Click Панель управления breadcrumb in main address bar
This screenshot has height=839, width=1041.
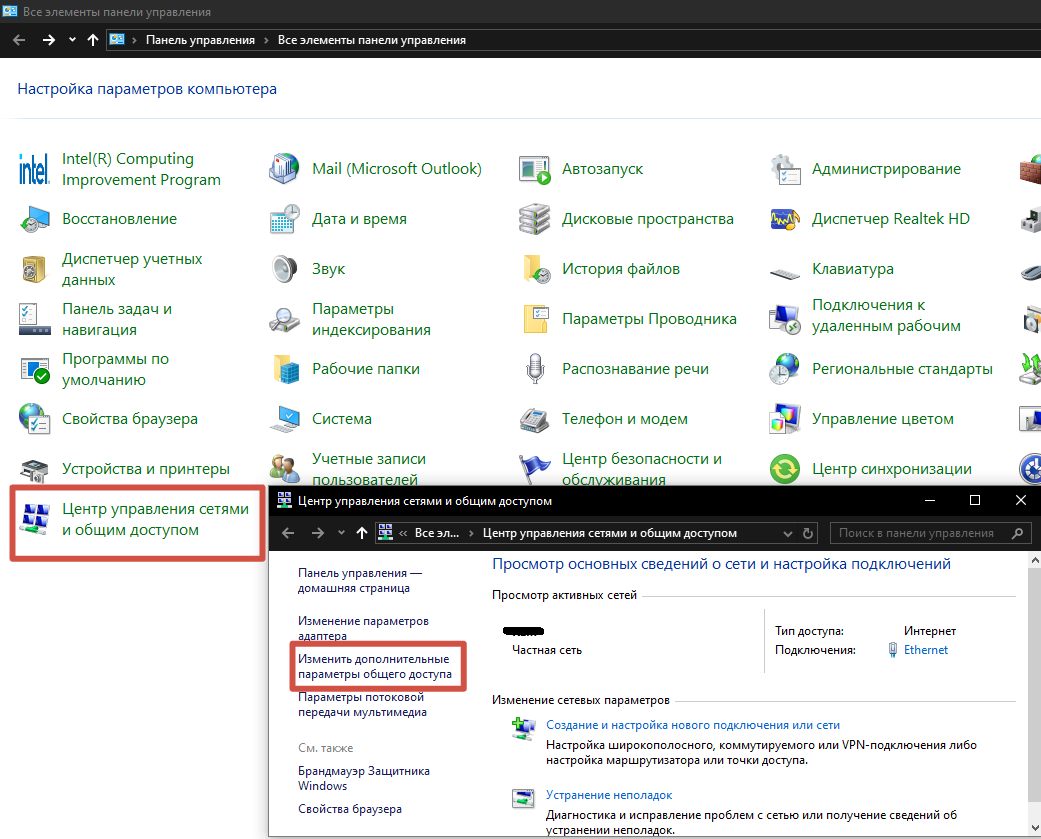tap(200, 40)
